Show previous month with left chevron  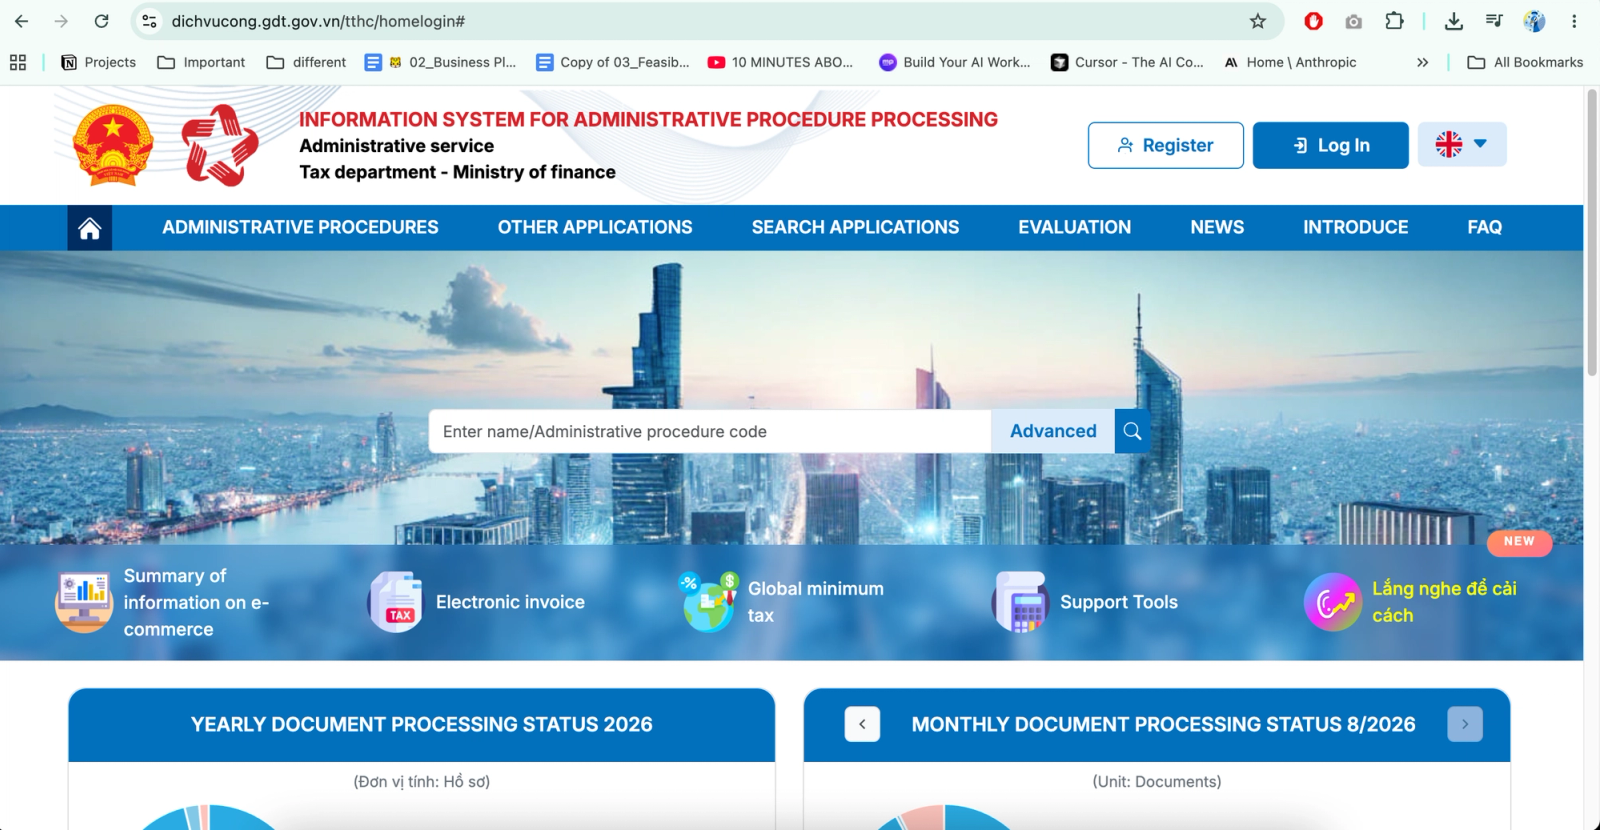(862, 724)
